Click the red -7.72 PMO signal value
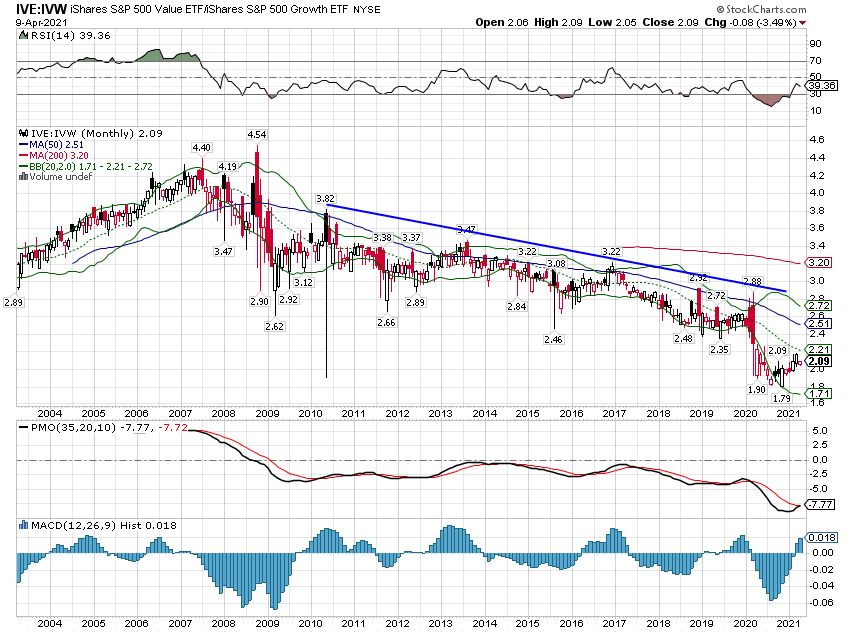The width and height of the screenshot is (850, 633). pyautogui.click(x=173, y=428)
